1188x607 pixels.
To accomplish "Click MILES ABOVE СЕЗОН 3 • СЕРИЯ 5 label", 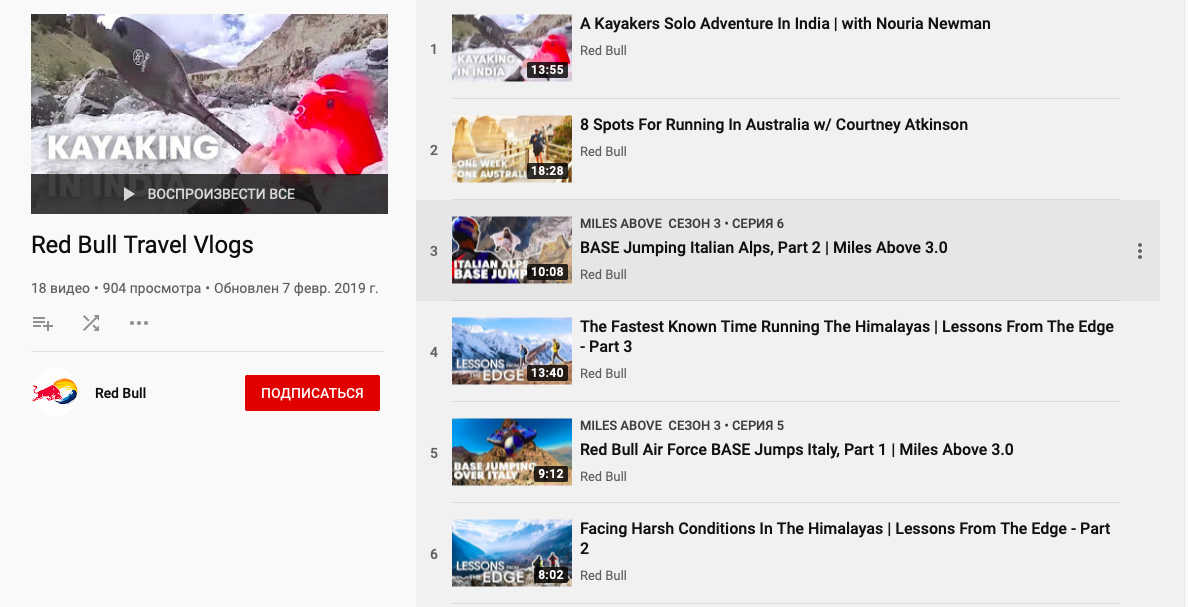I will [682, 425].
